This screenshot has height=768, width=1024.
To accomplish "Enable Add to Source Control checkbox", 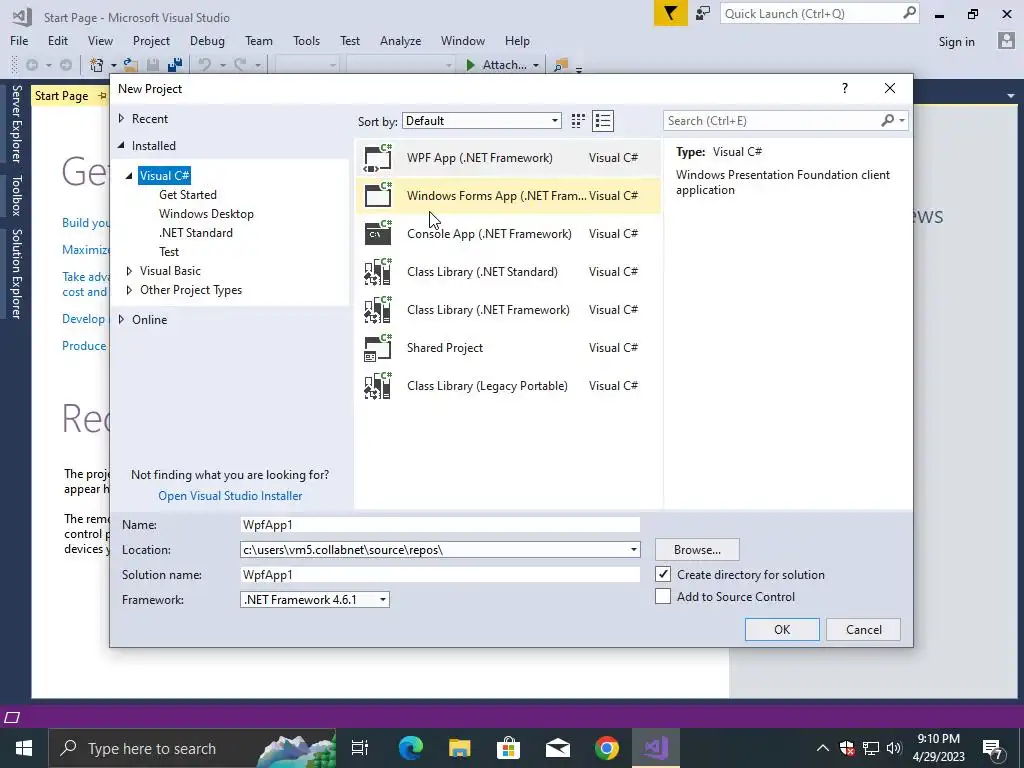I will click(x=663, y=596).
